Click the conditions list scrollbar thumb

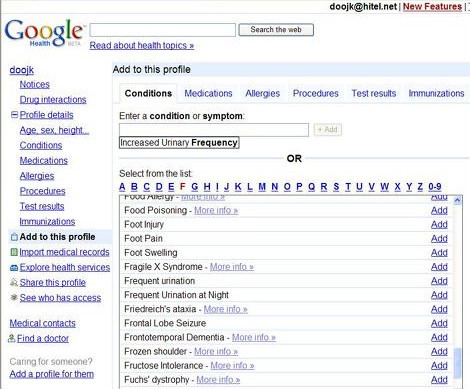458,363
